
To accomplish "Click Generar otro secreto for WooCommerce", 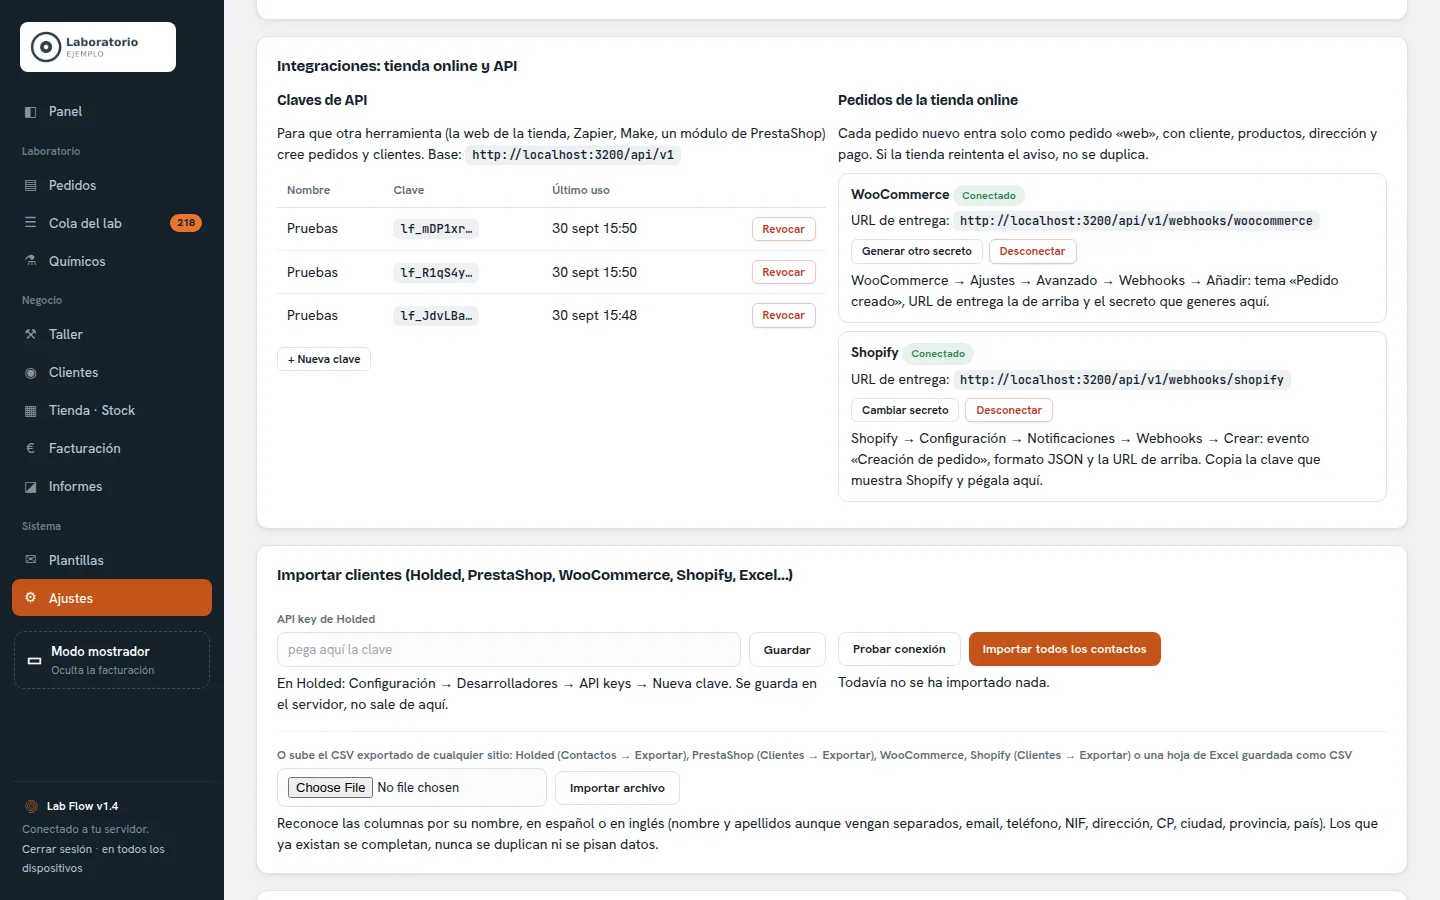I will pyautogui.click(x=917, y=251).
